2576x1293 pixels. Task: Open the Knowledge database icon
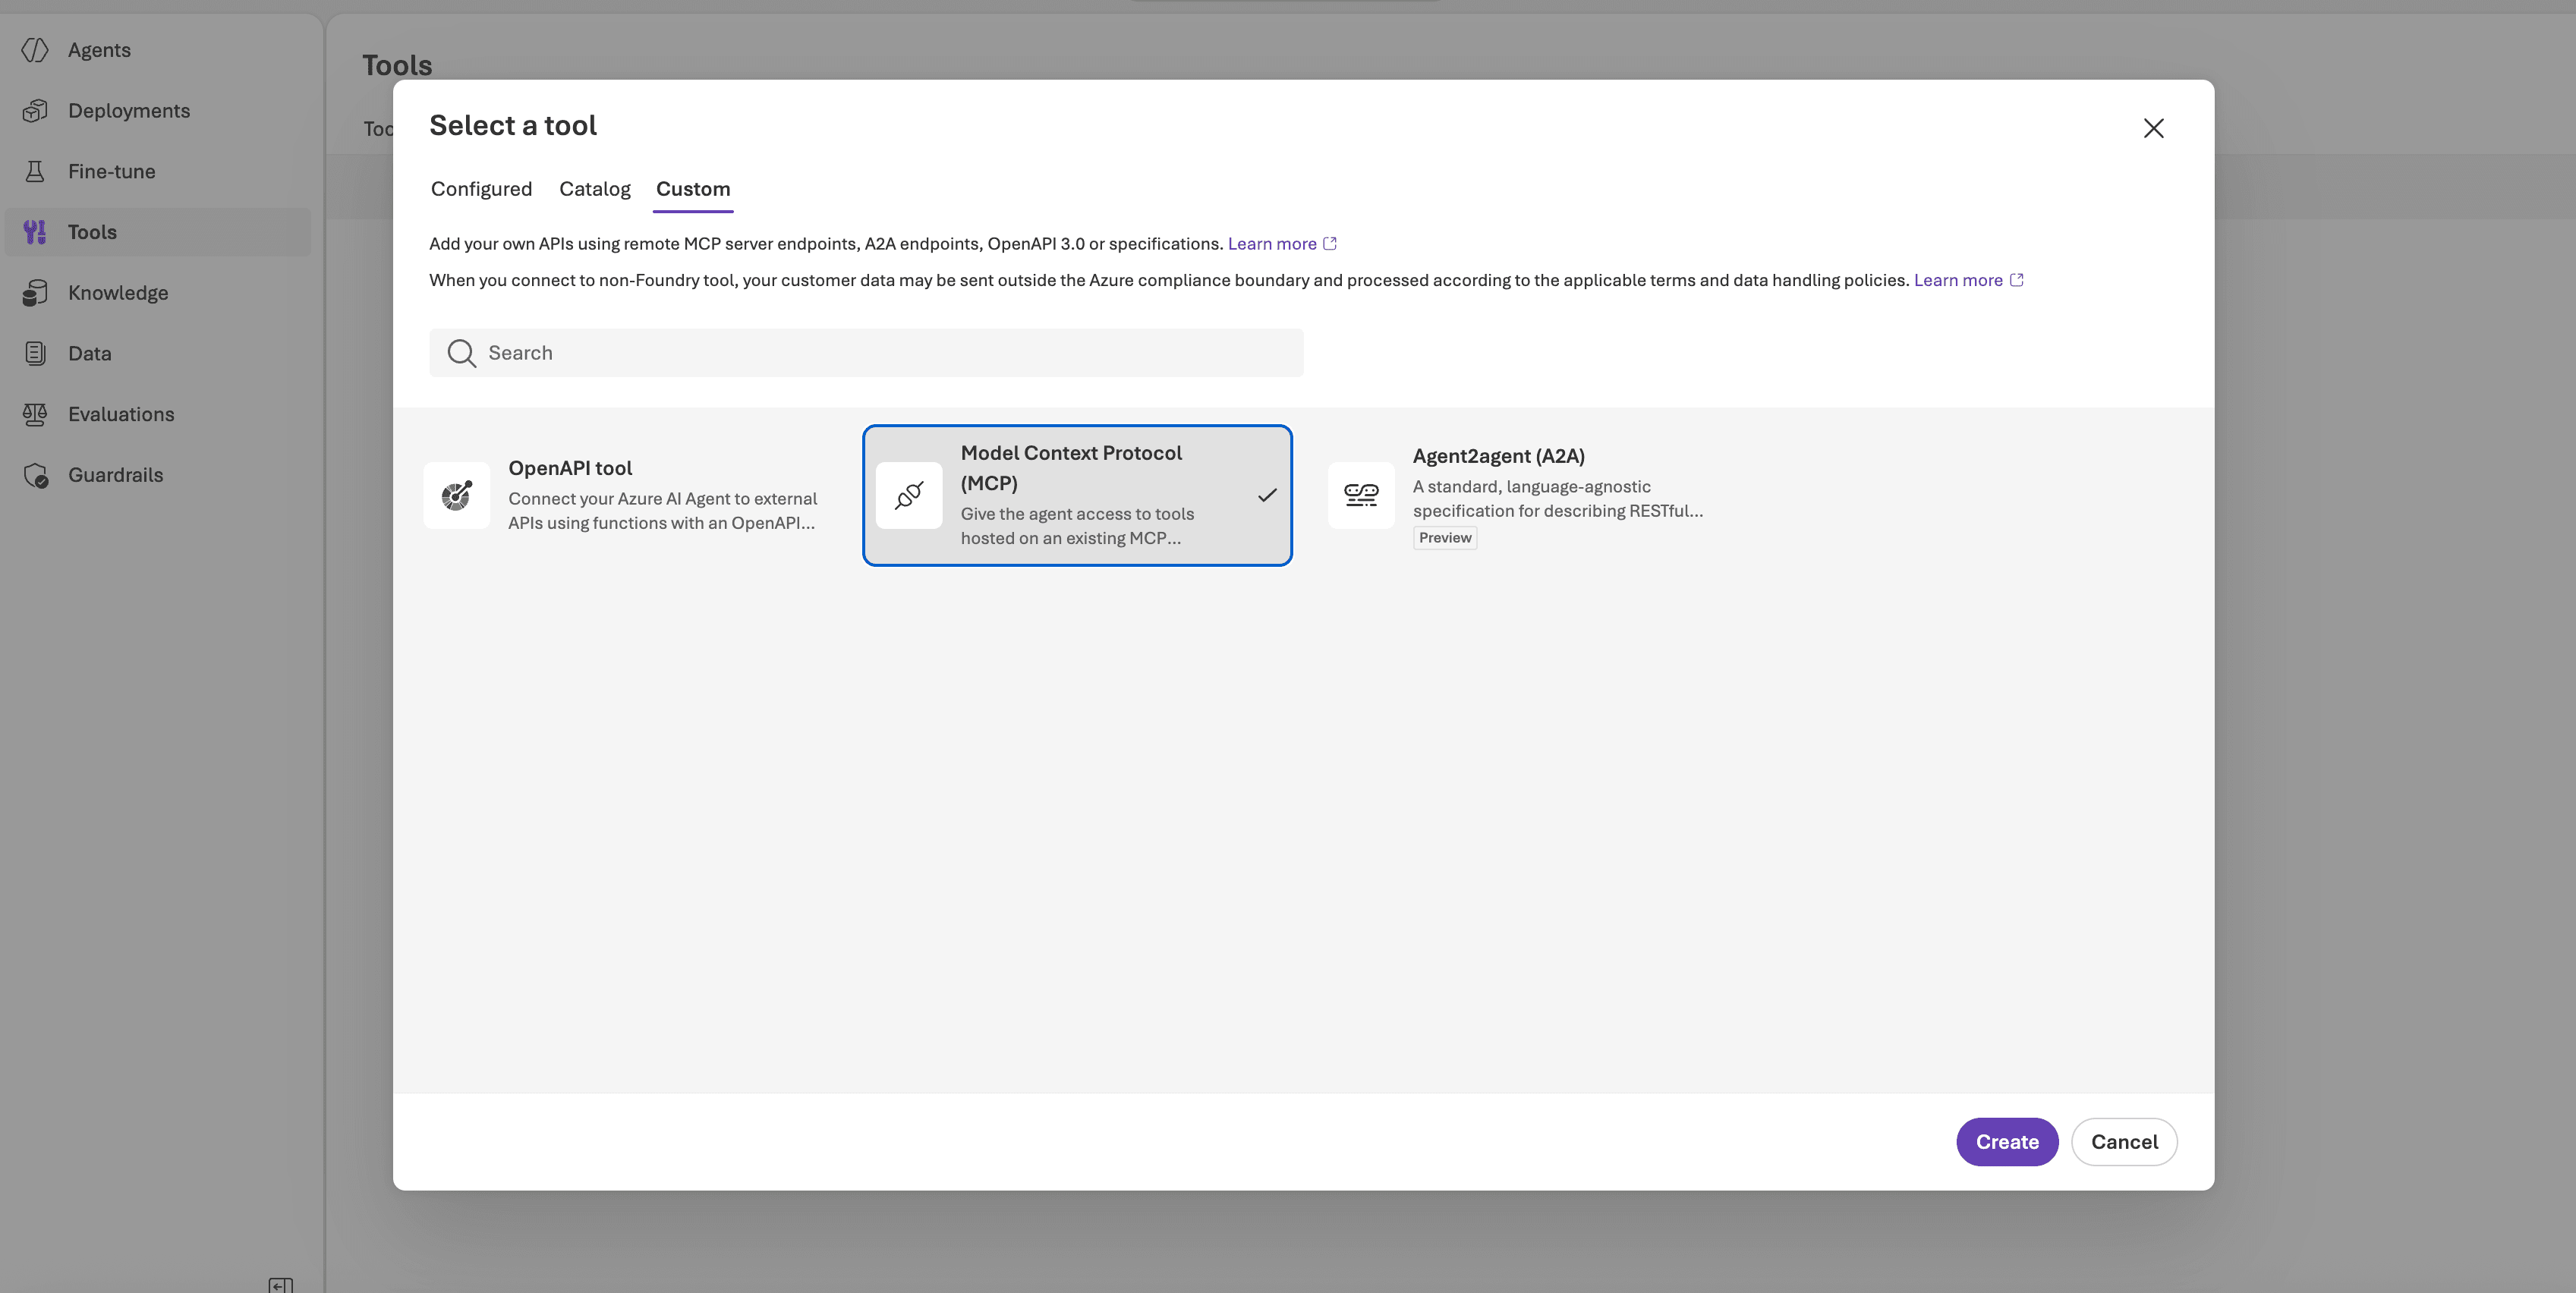(x=35, y=293)
